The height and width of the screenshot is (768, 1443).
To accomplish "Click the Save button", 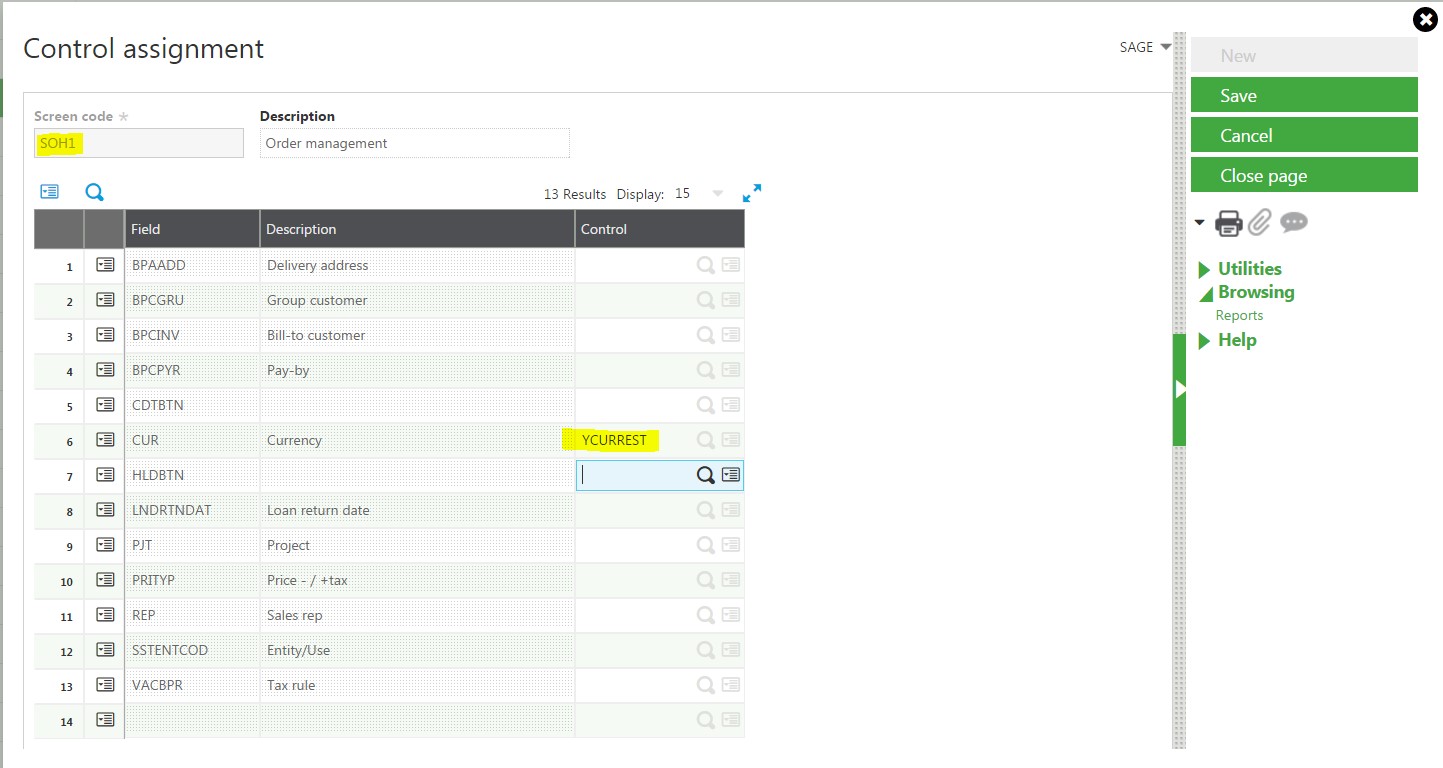I will (1304, 95).
